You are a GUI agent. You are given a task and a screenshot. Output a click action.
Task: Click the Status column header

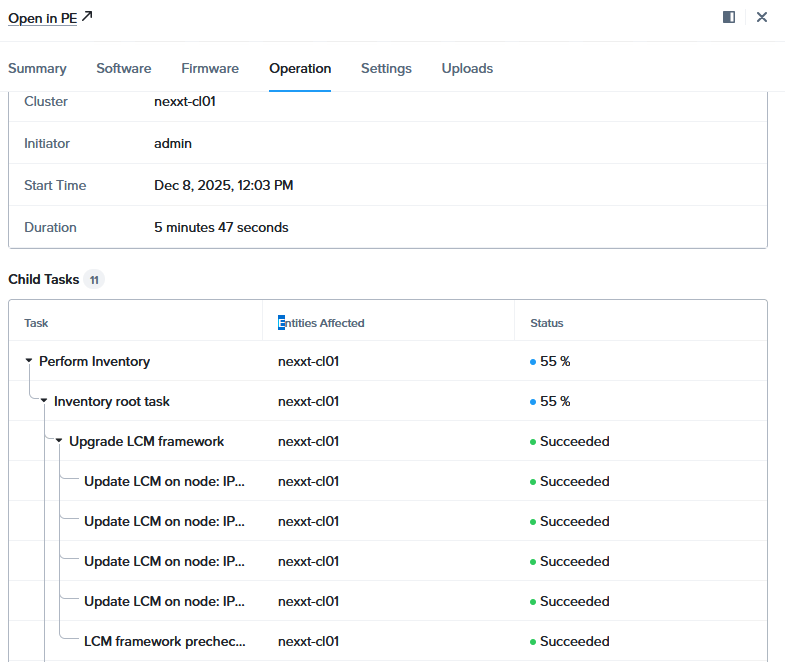(x=547, y=323)
